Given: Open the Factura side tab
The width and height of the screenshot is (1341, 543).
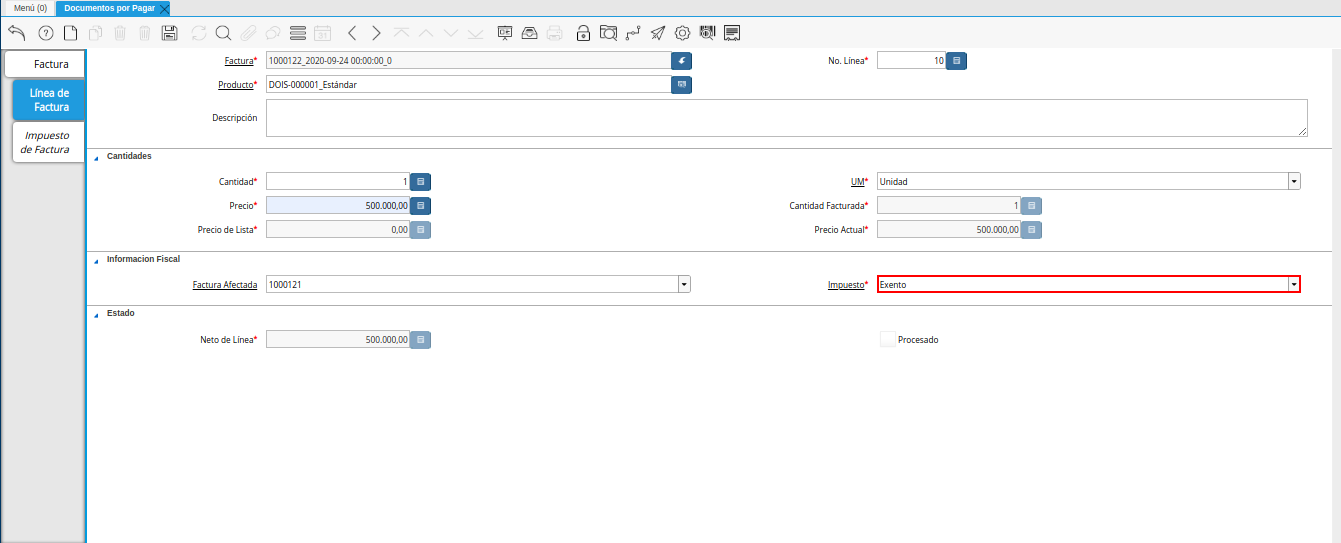Looking at the screenshot, I should coord(45,64).
